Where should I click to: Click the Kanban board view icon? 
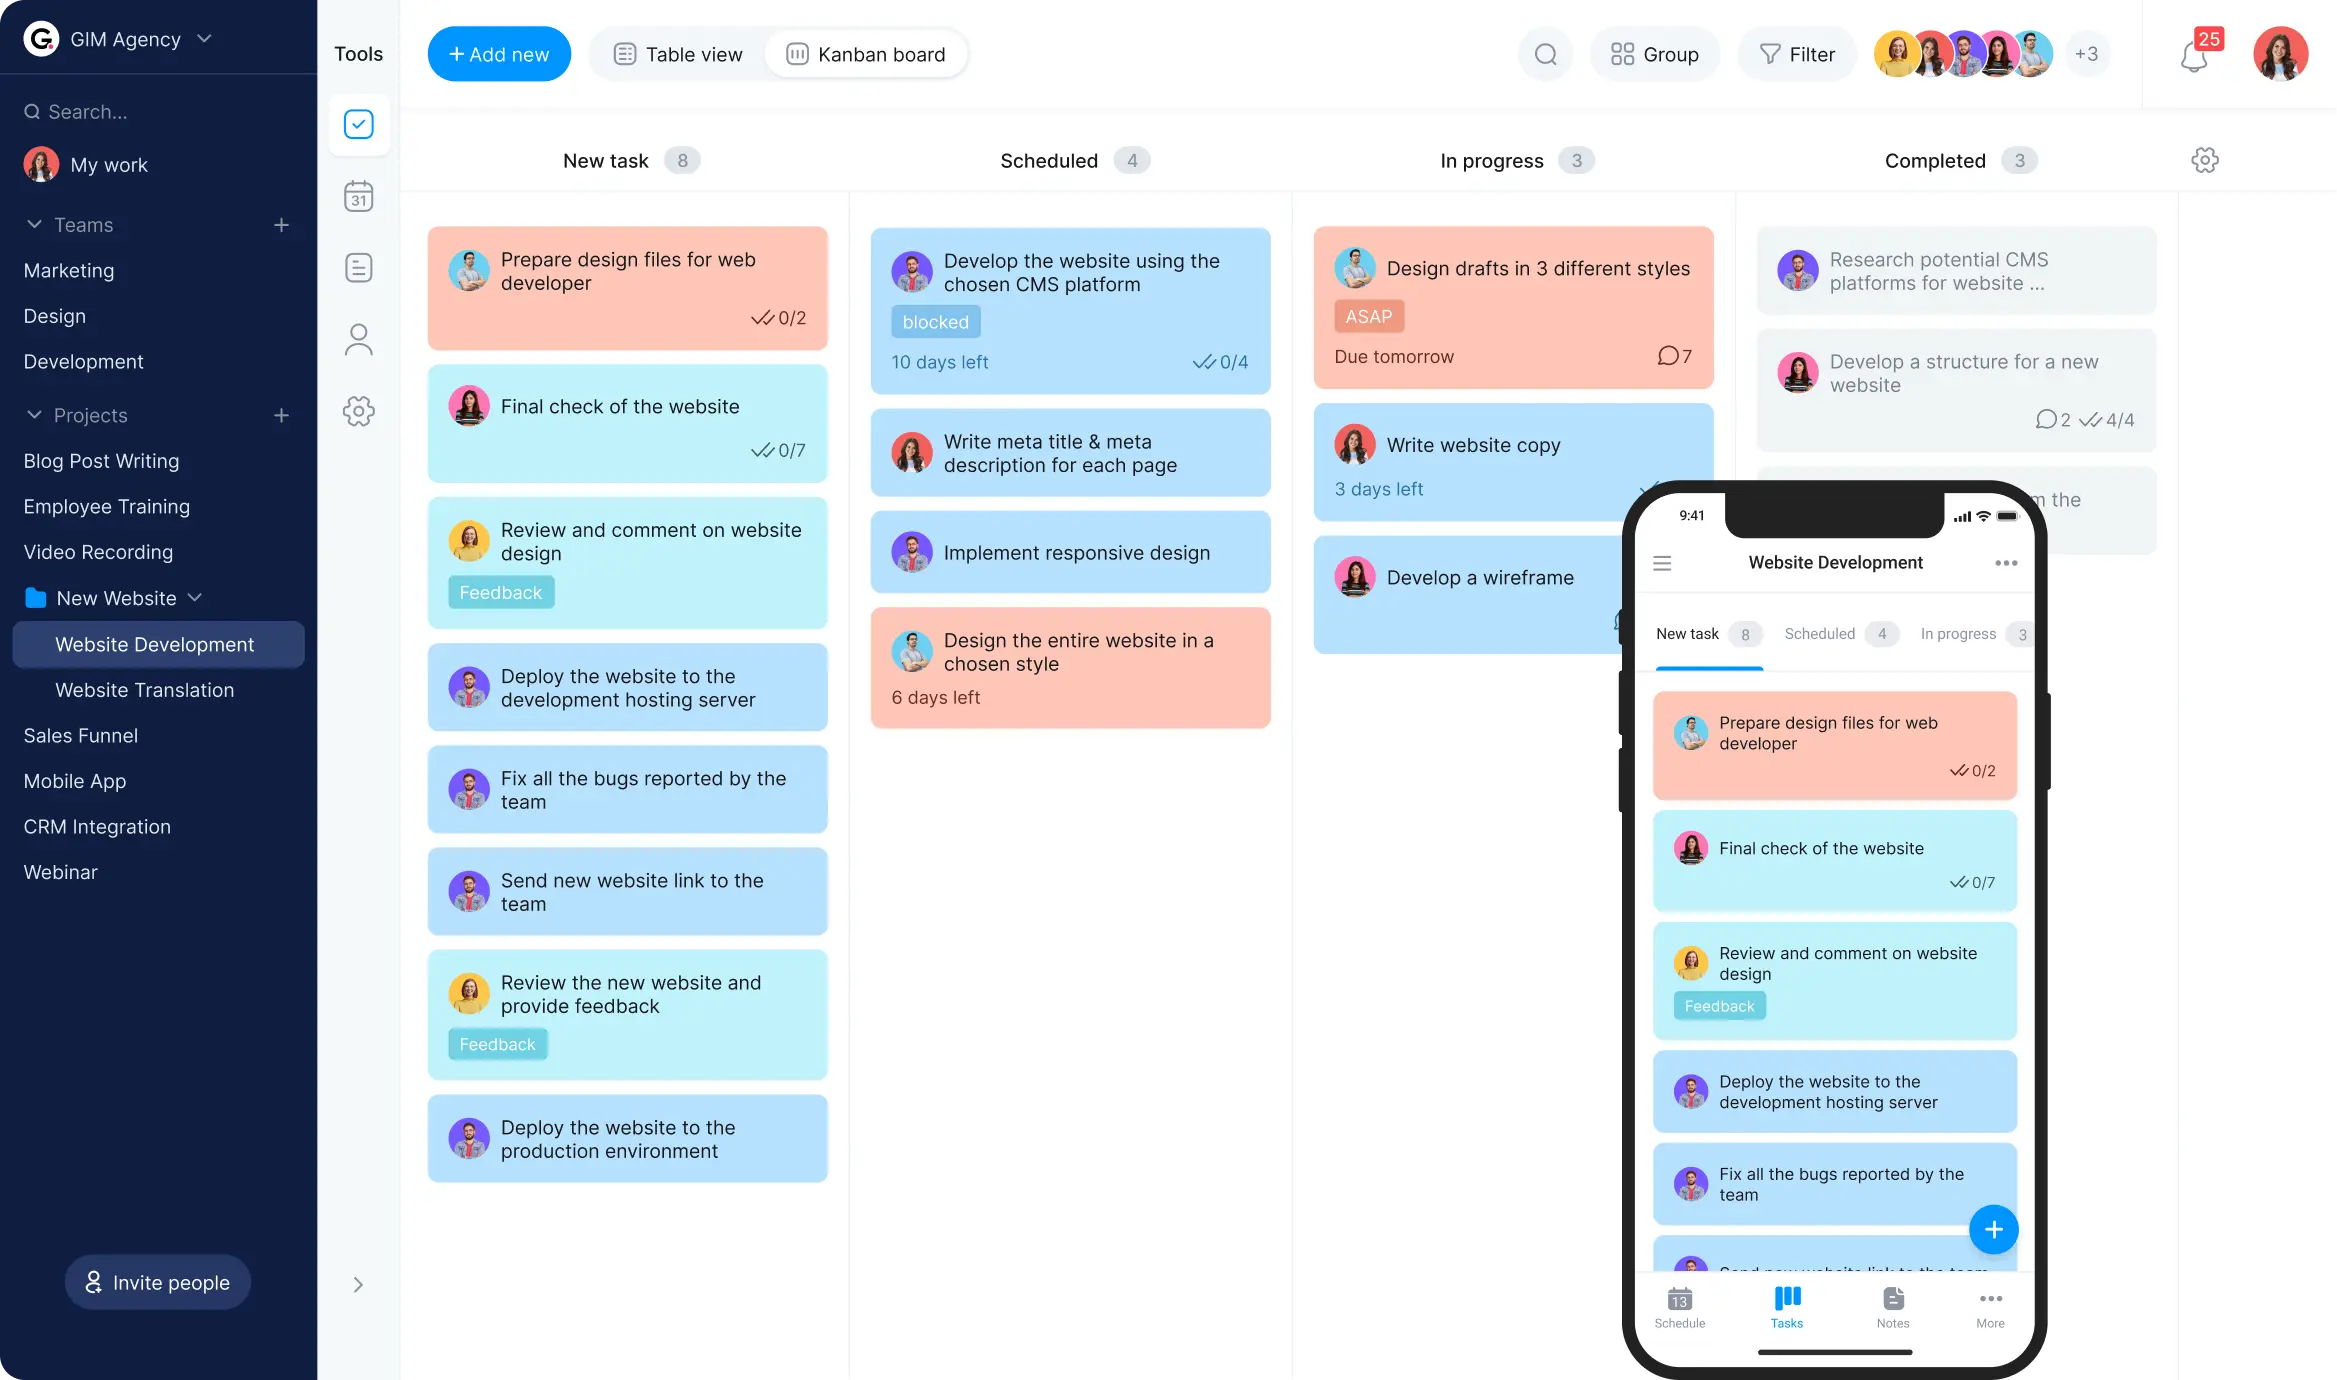coord(795,53)
